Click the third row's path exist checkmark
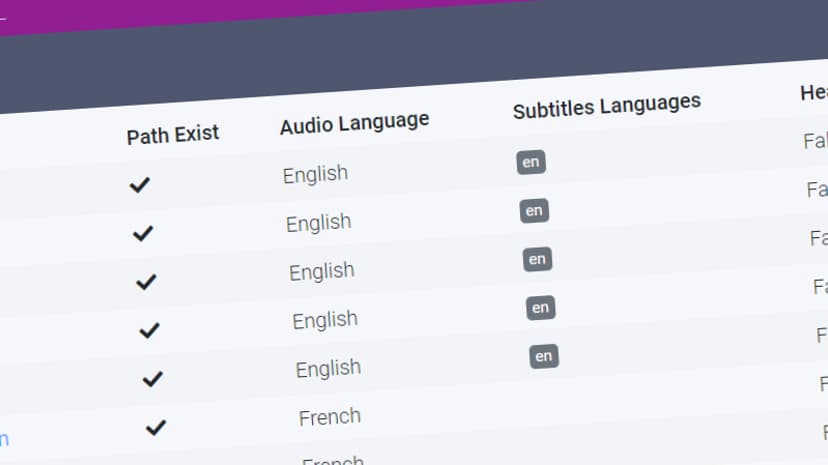 (x=146, y=282)
